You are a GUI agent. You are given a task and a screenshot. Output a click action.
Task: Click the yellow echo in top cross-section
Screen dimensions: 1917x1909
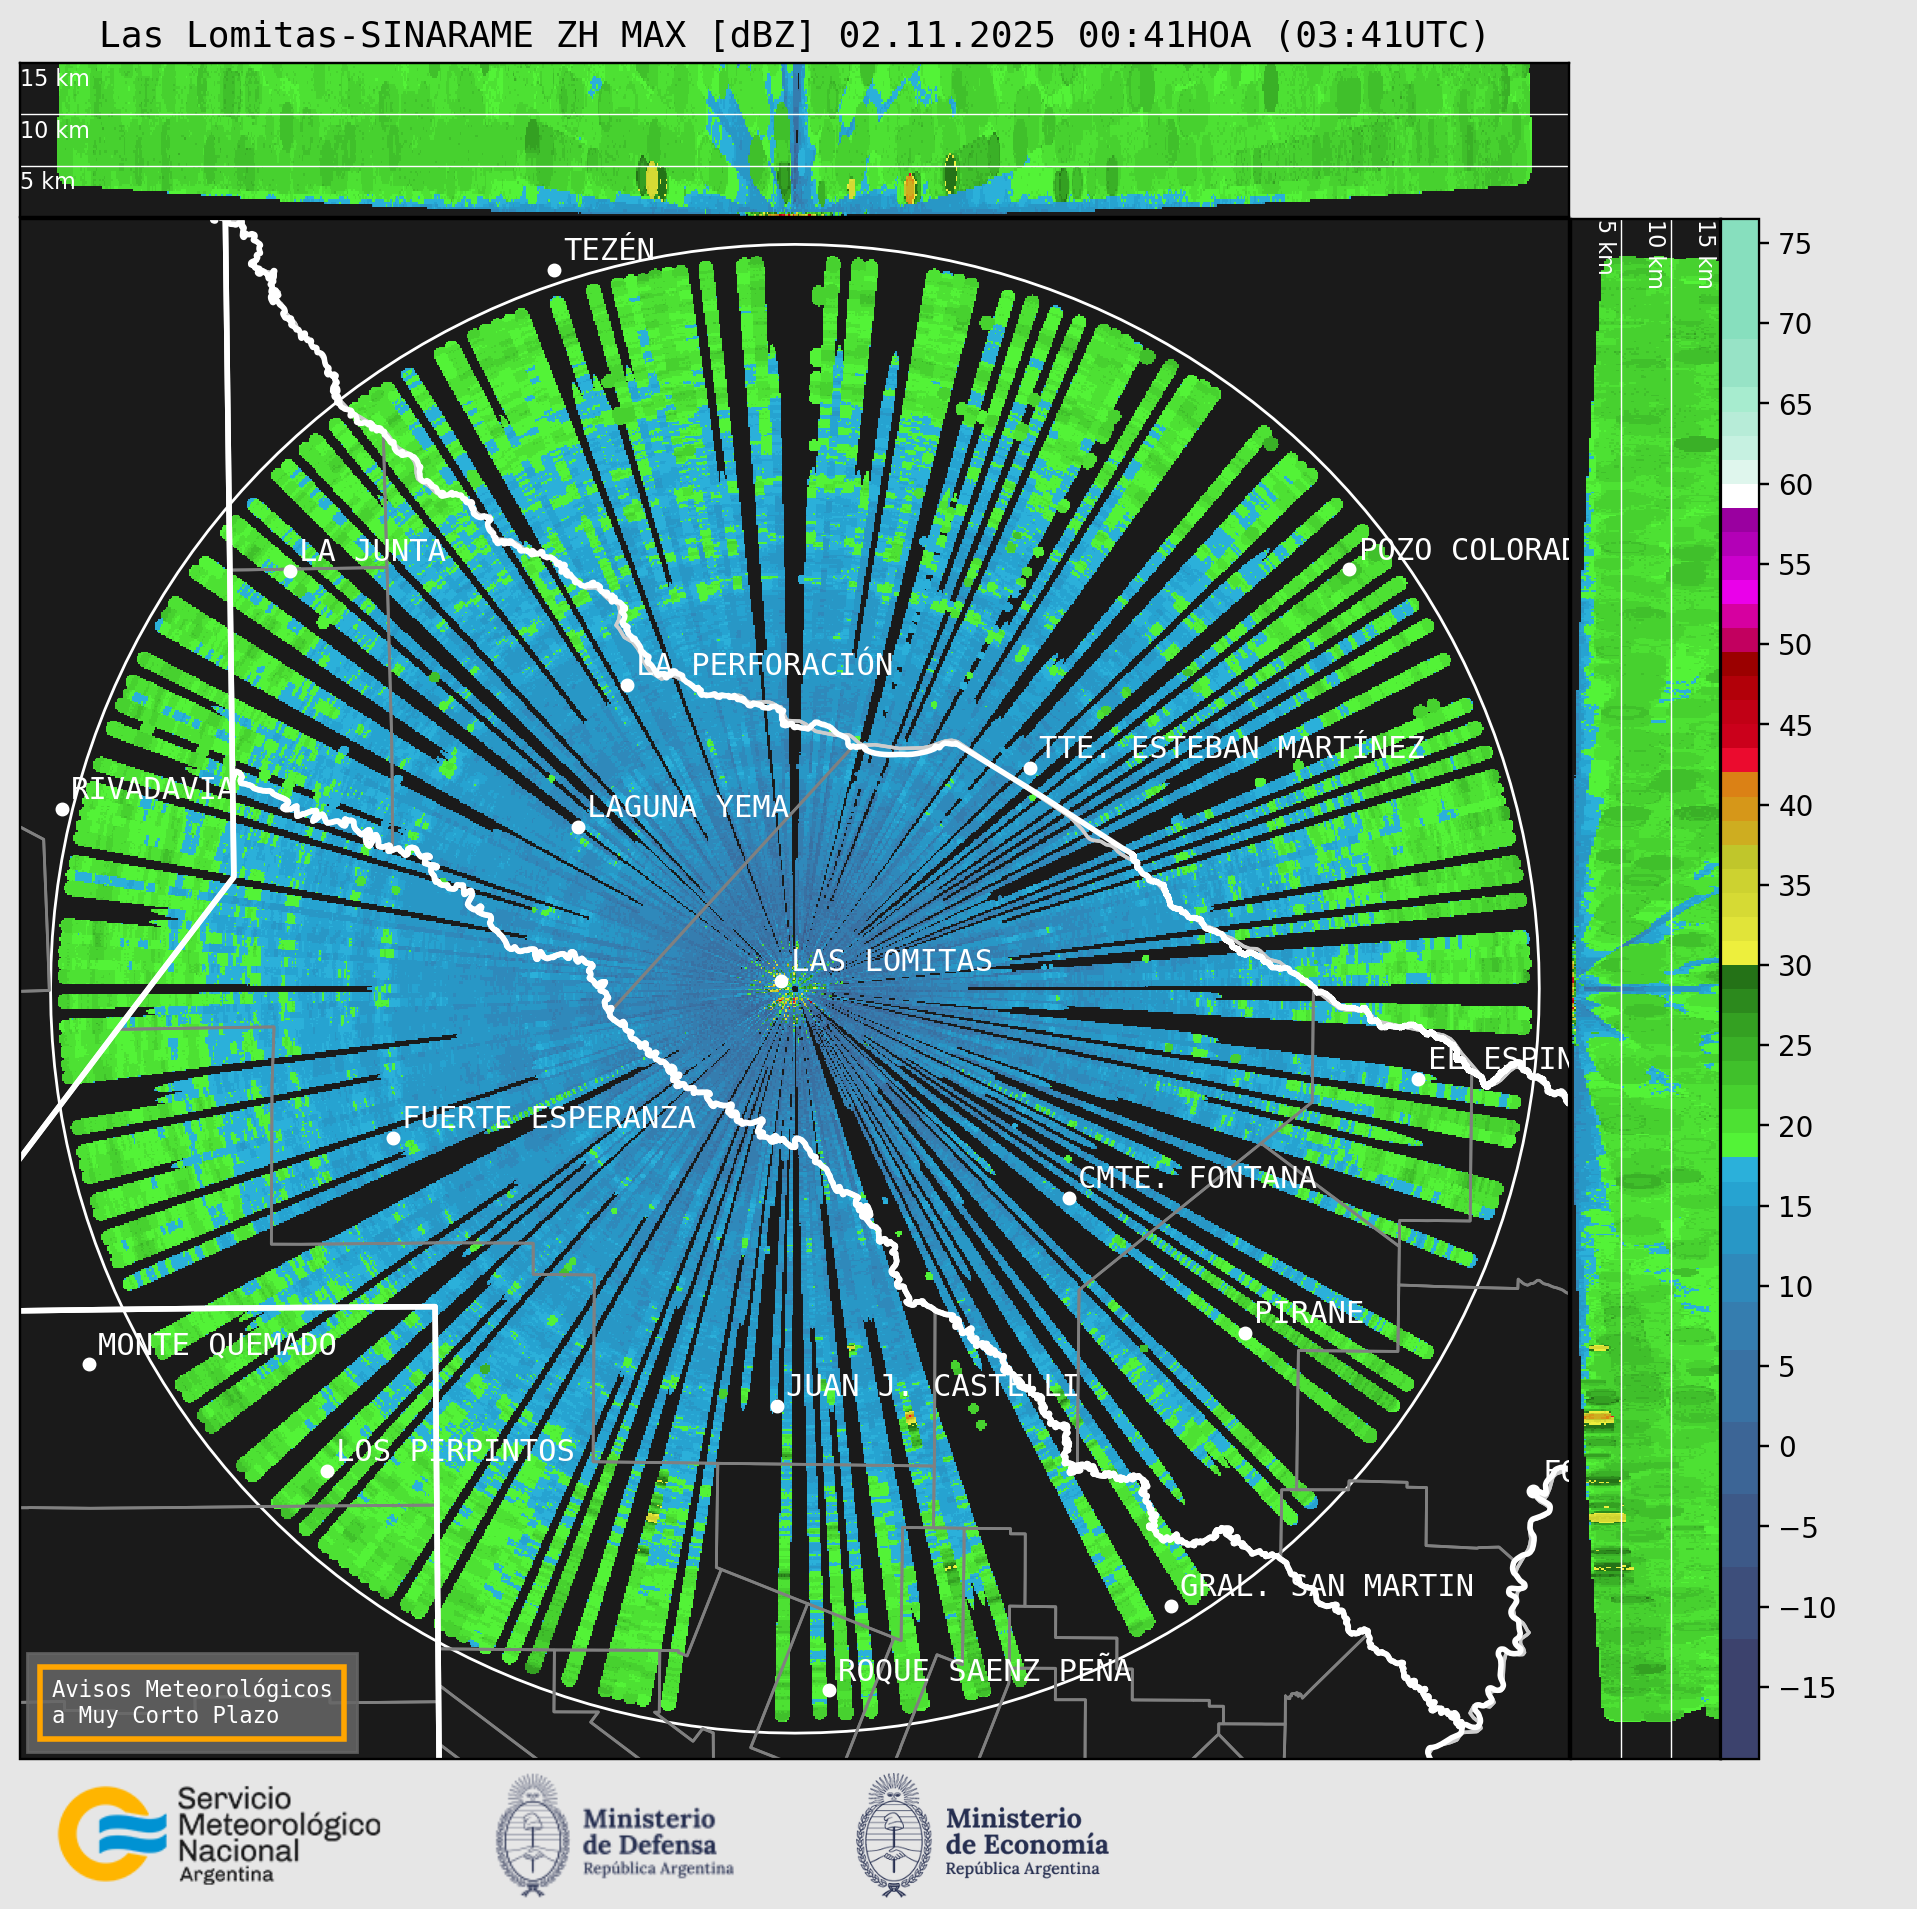pos(652,180)
